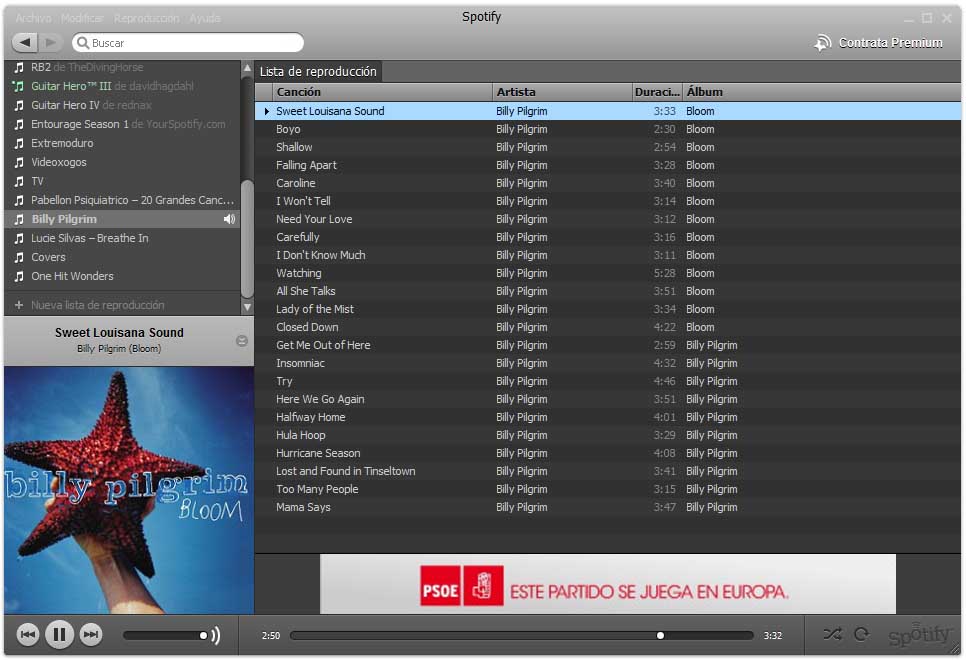Click the Contrata Premium link
The image size is (966, 660).
point(890,43)
